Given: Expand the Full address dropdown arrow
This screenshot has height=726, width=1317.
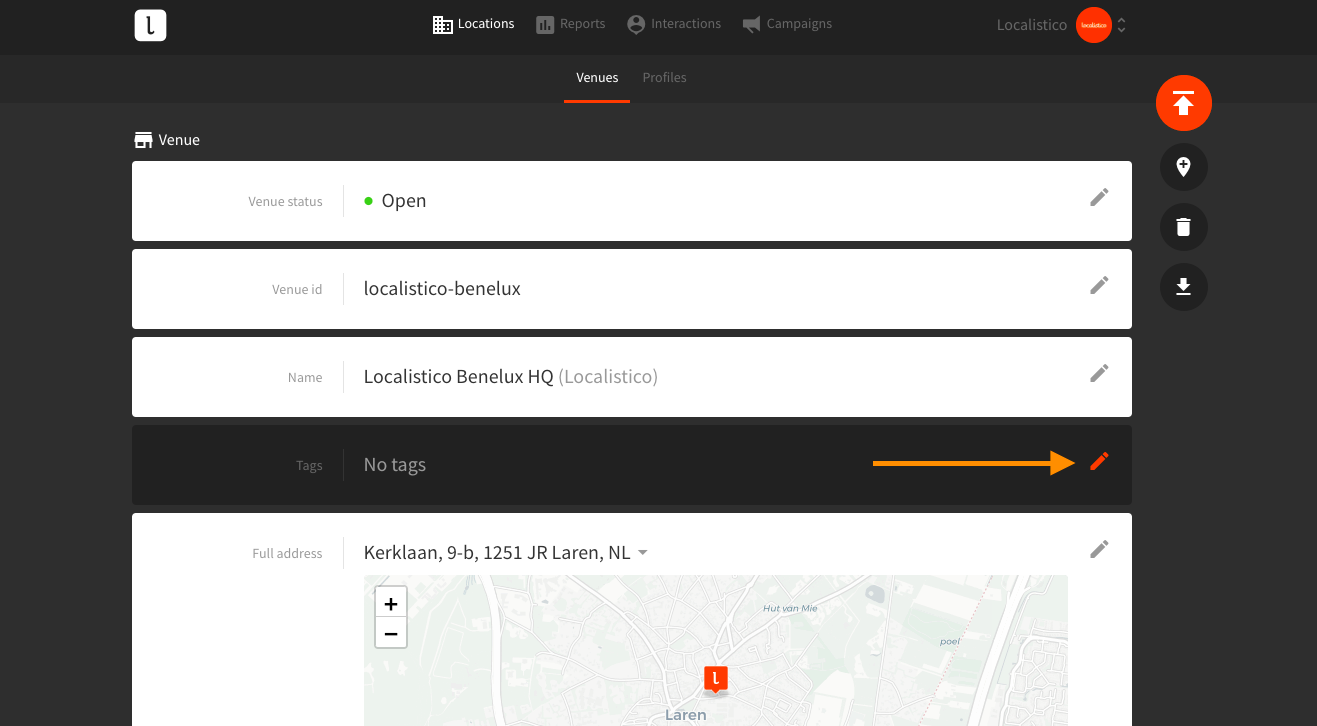Looking at the screenshot, I should [x=642, y=553].
